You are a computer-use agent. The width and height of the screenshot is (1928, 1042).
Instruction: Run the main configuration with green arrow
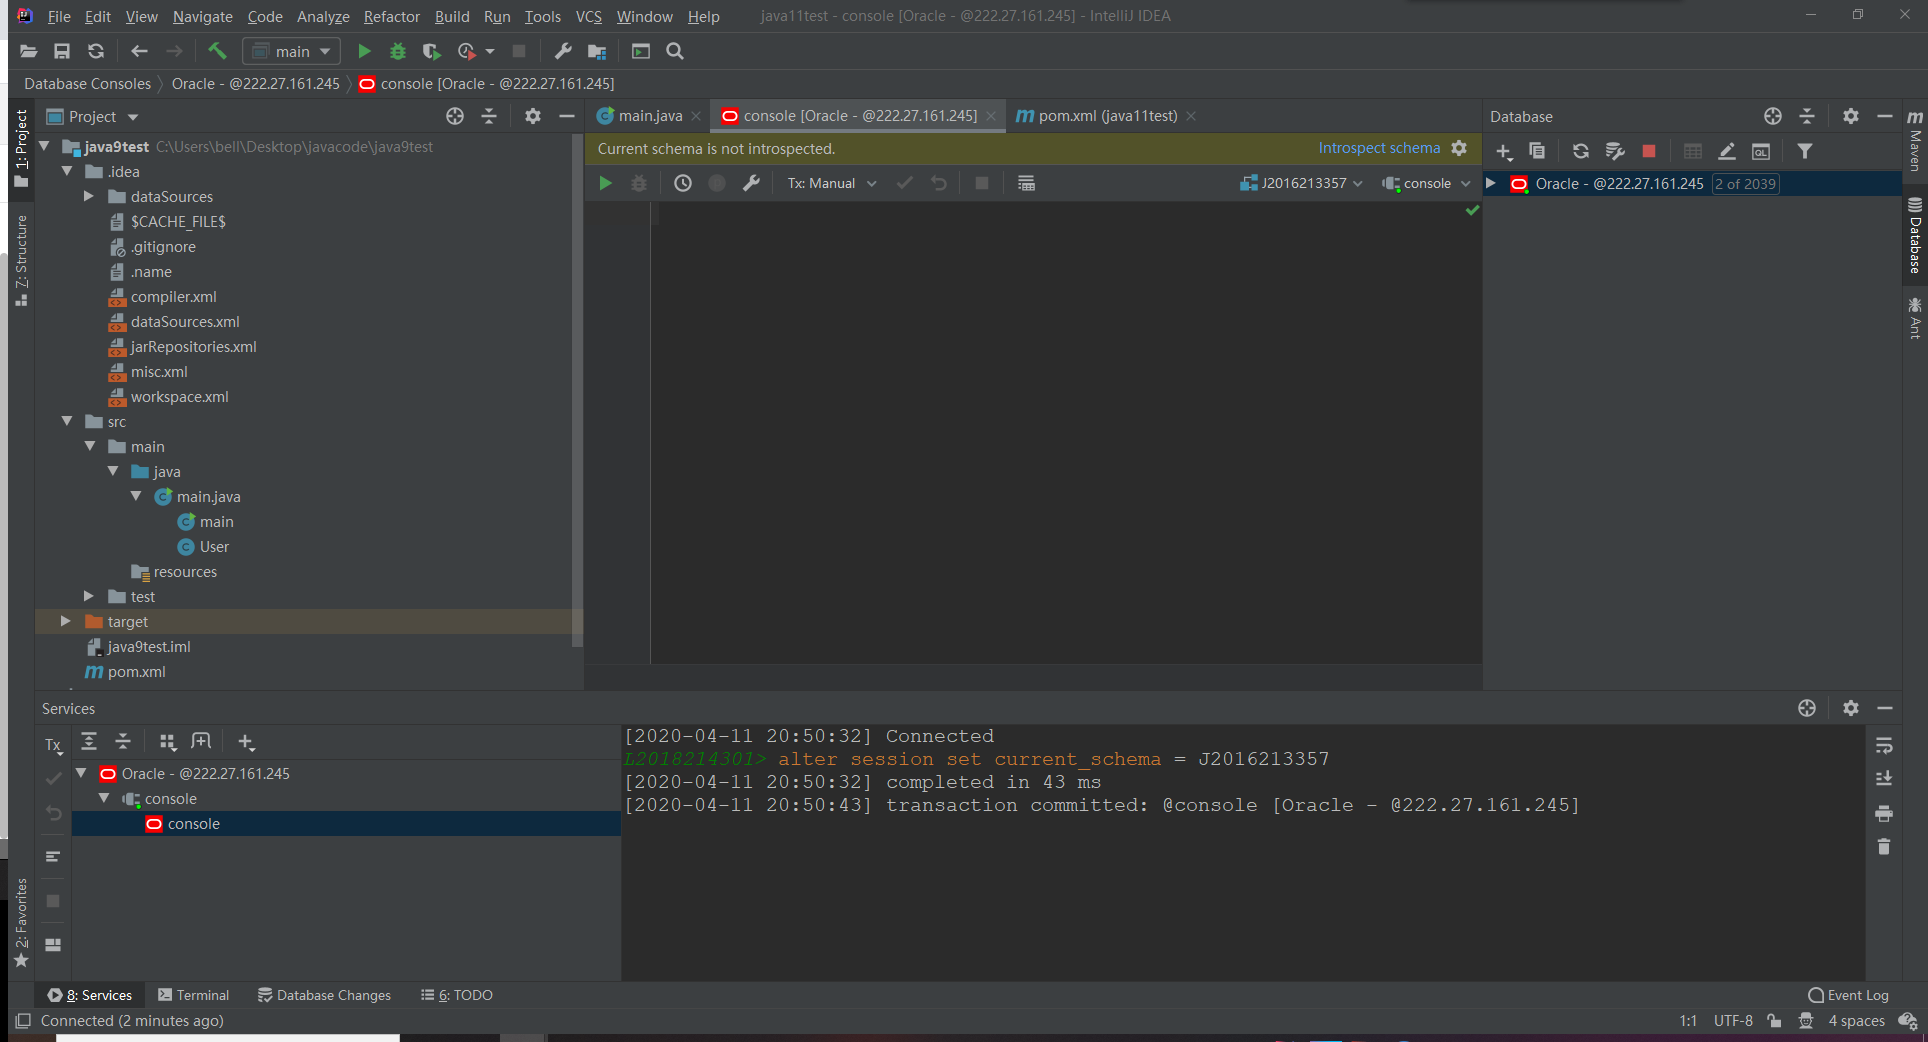point(364,51)
